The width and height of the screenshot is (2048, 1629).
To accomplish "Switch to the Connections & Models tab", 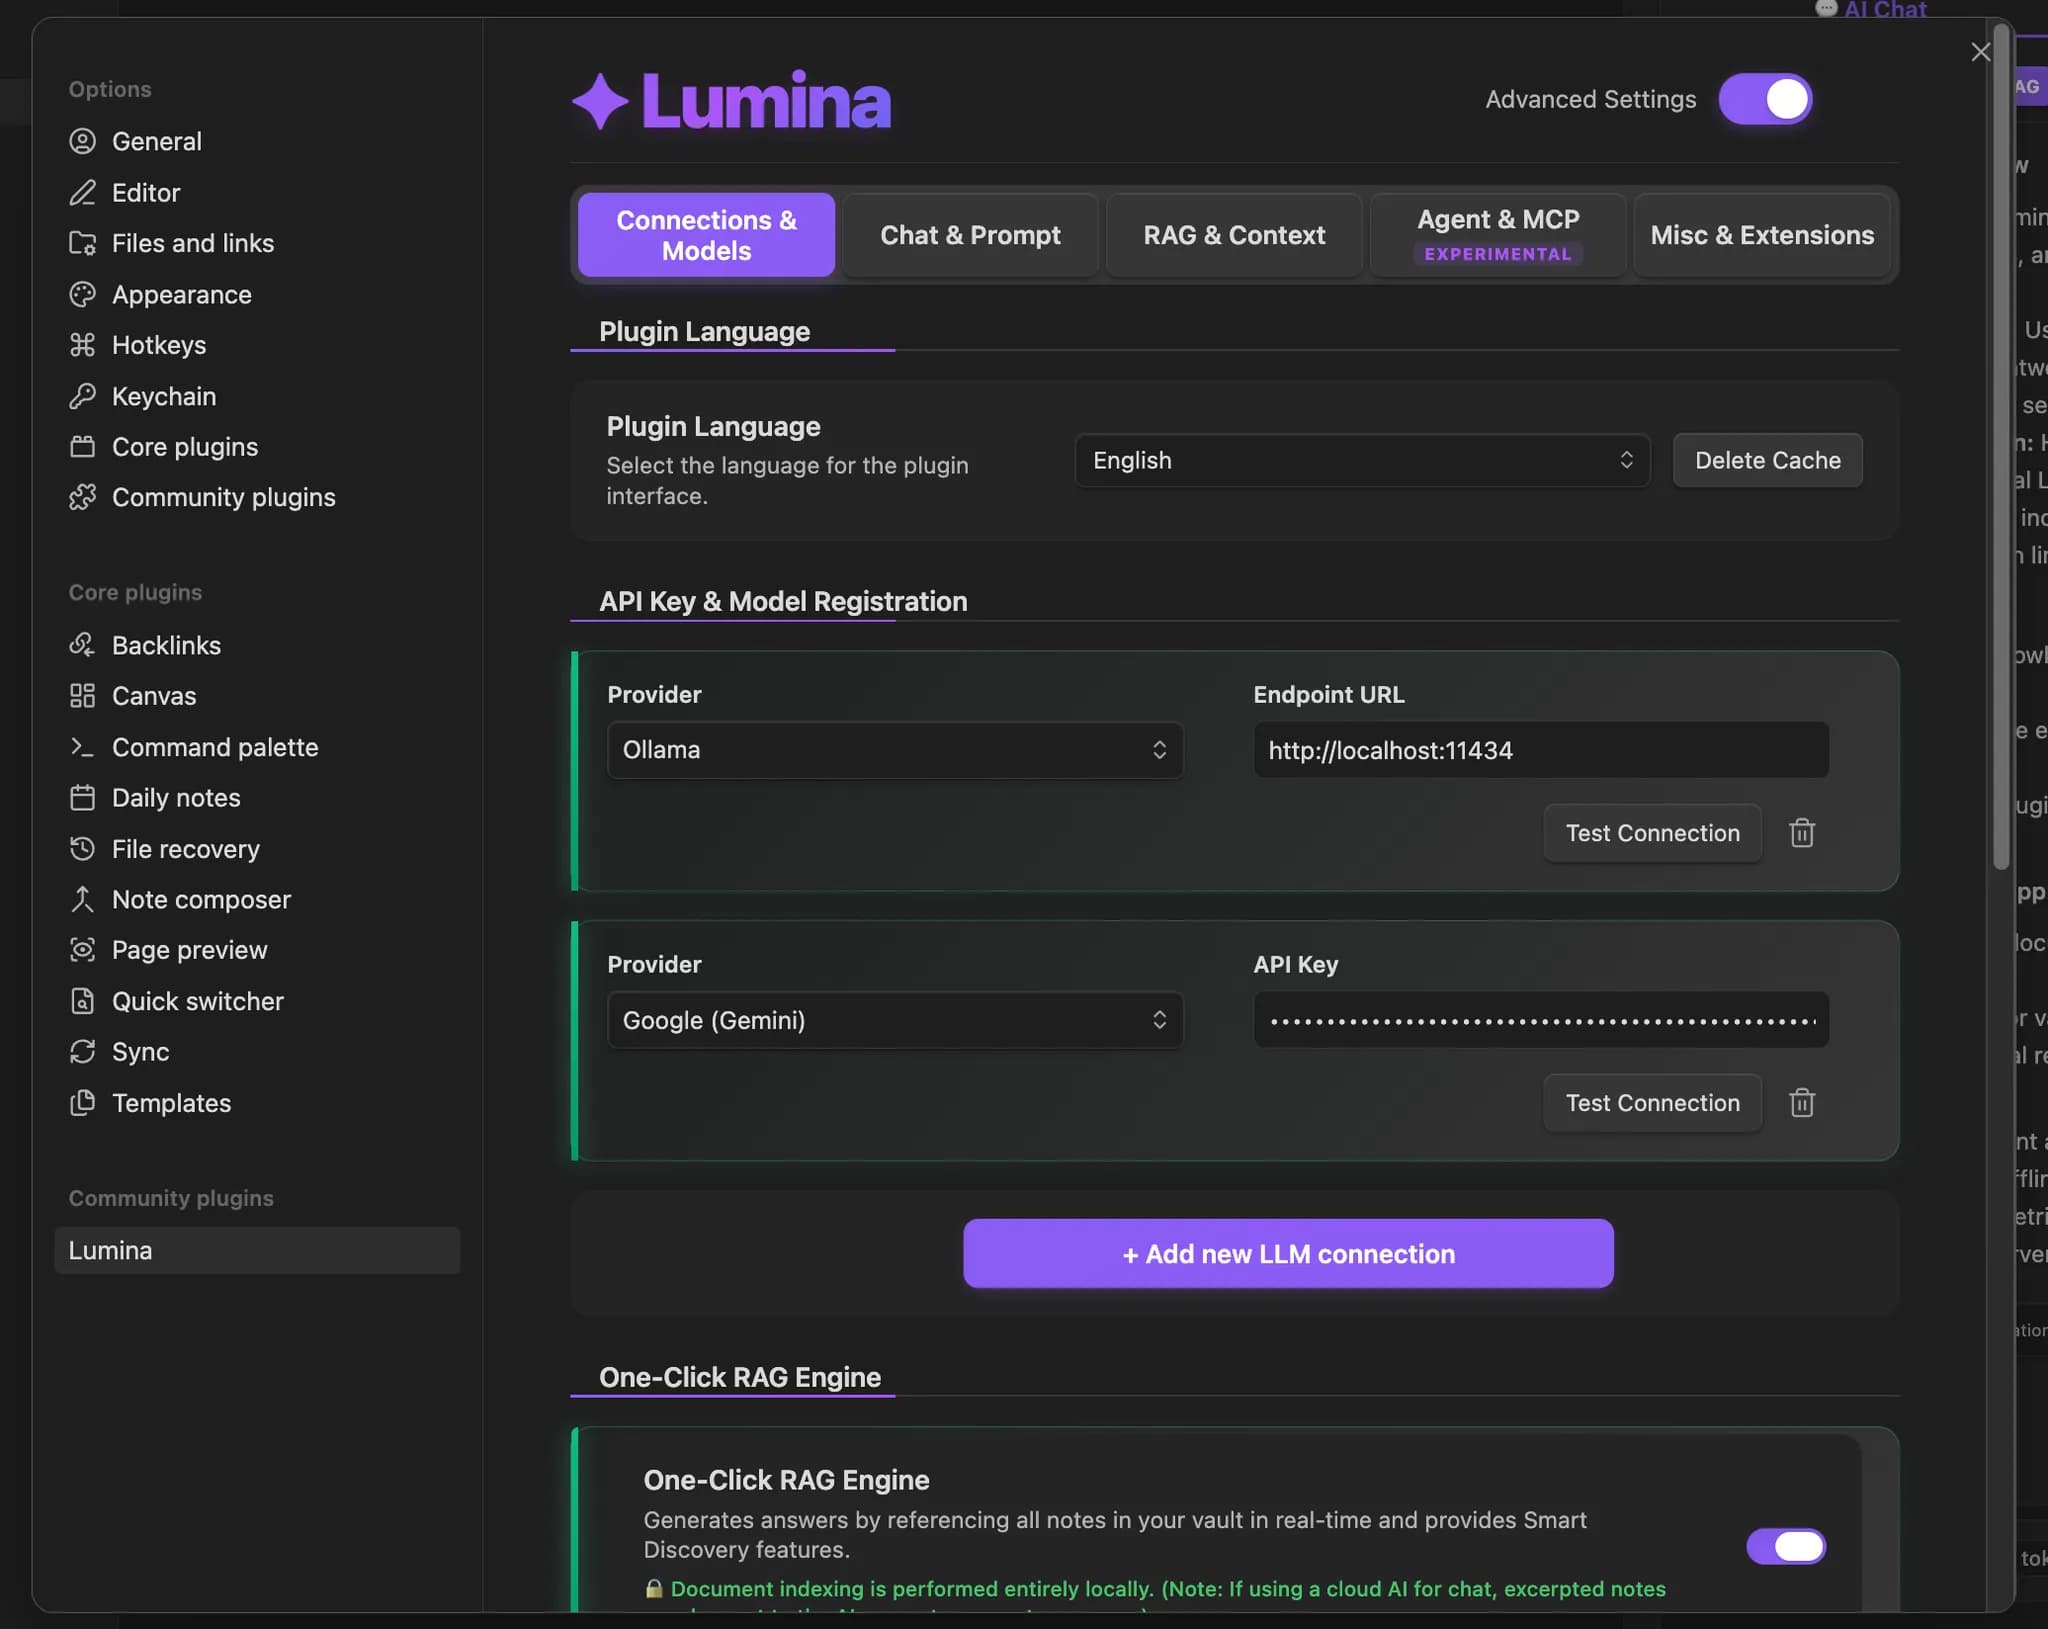I will tap(706, 235).
